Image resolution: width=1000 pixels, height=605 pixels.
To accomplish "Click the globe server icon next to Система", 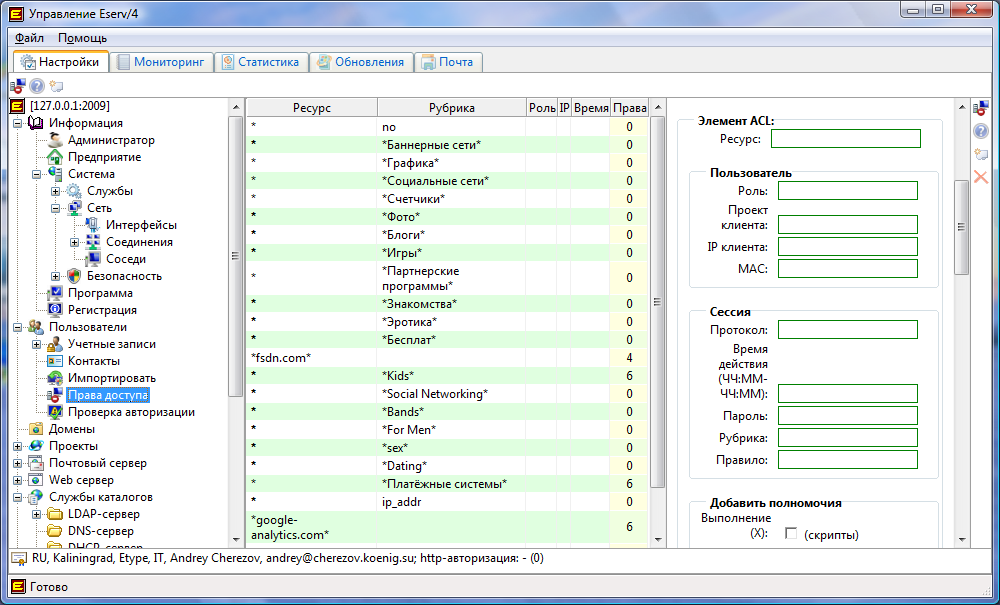I will click(55, 174).
